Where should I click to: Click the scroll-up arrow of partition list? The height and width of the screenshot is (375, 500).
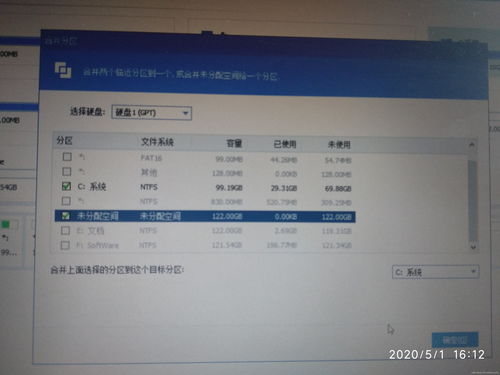tap(472, 145)
